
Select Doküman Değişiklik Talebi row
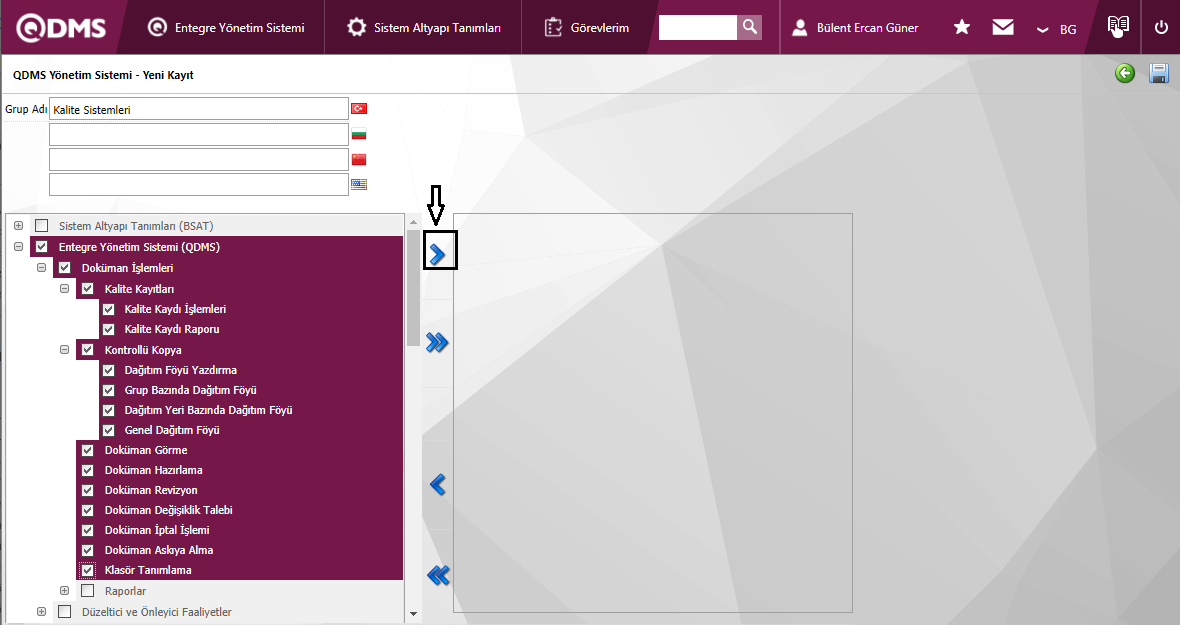tap(240, 510)
